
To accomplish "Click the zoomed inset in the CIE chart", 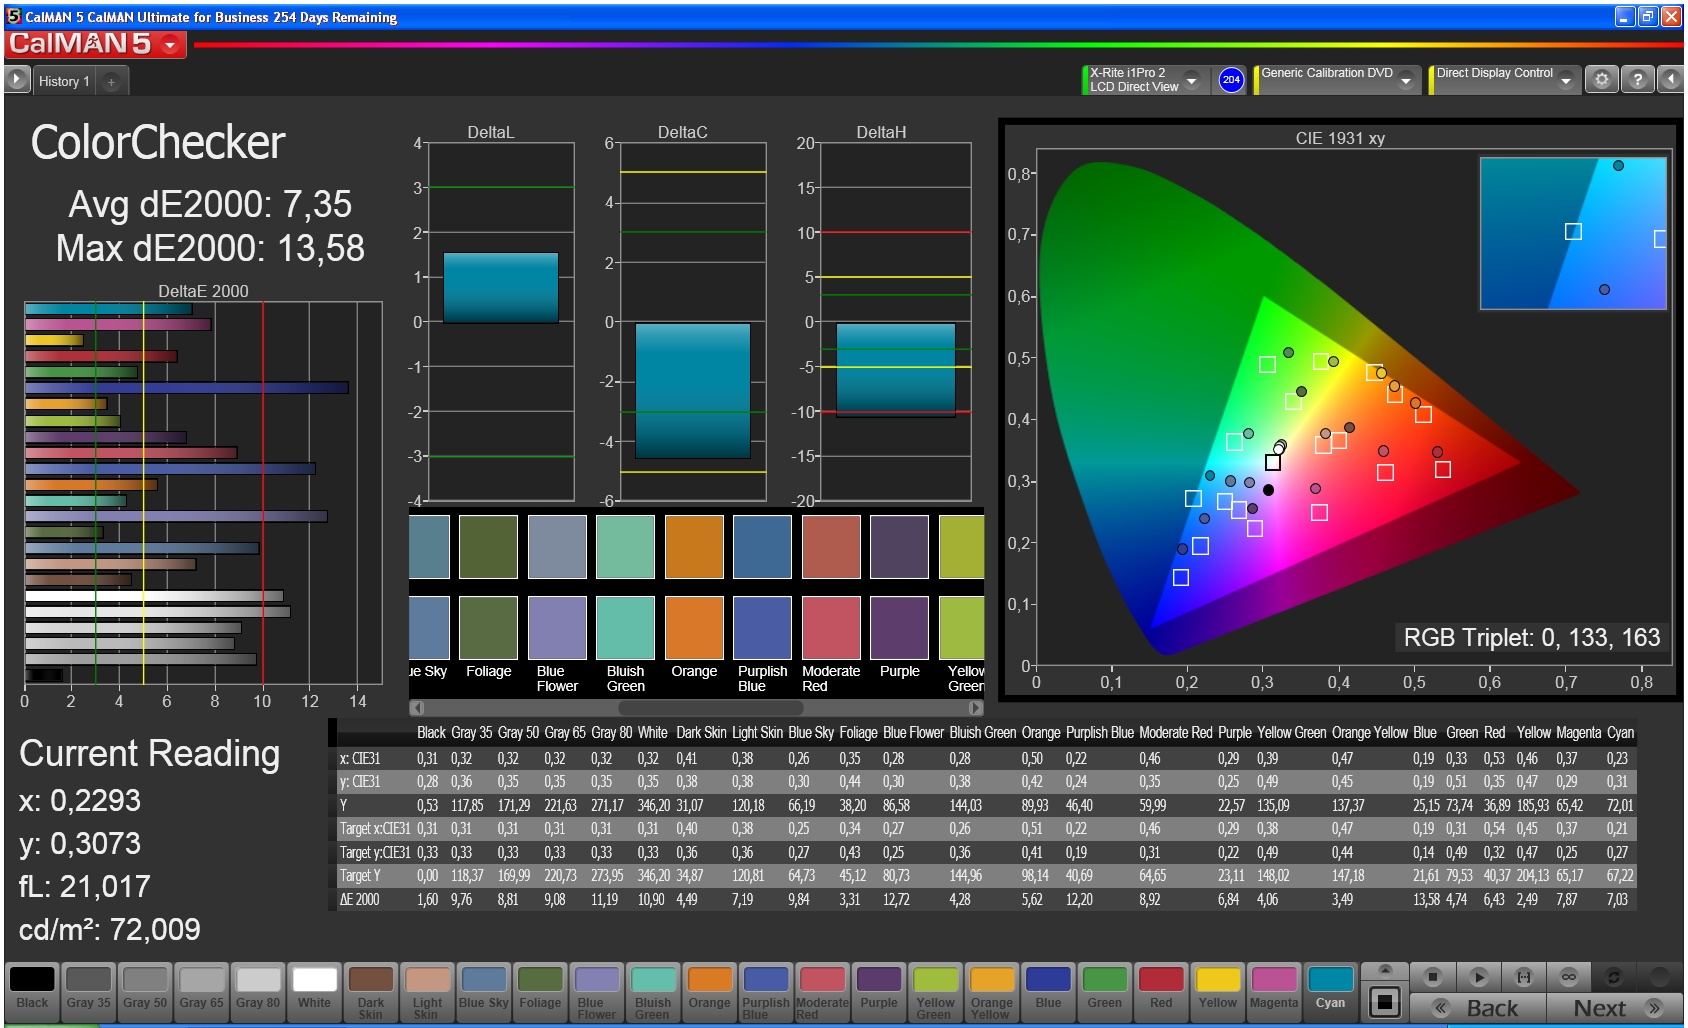I will (x=1573, y=233).
